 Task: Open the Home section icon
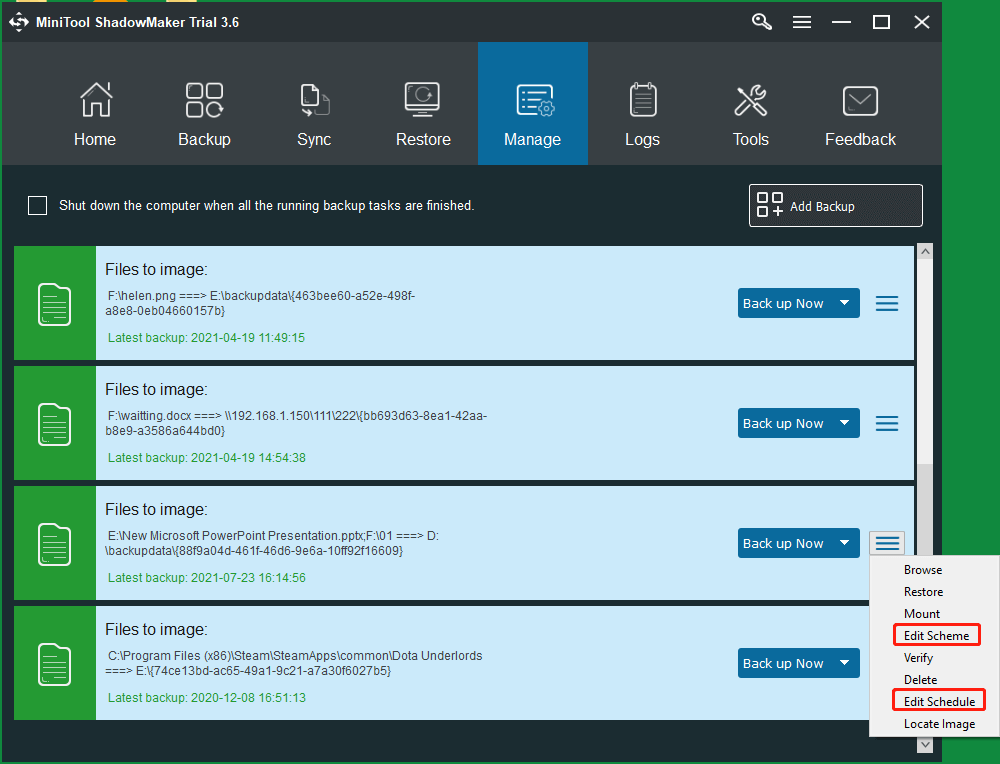(96, 100)
